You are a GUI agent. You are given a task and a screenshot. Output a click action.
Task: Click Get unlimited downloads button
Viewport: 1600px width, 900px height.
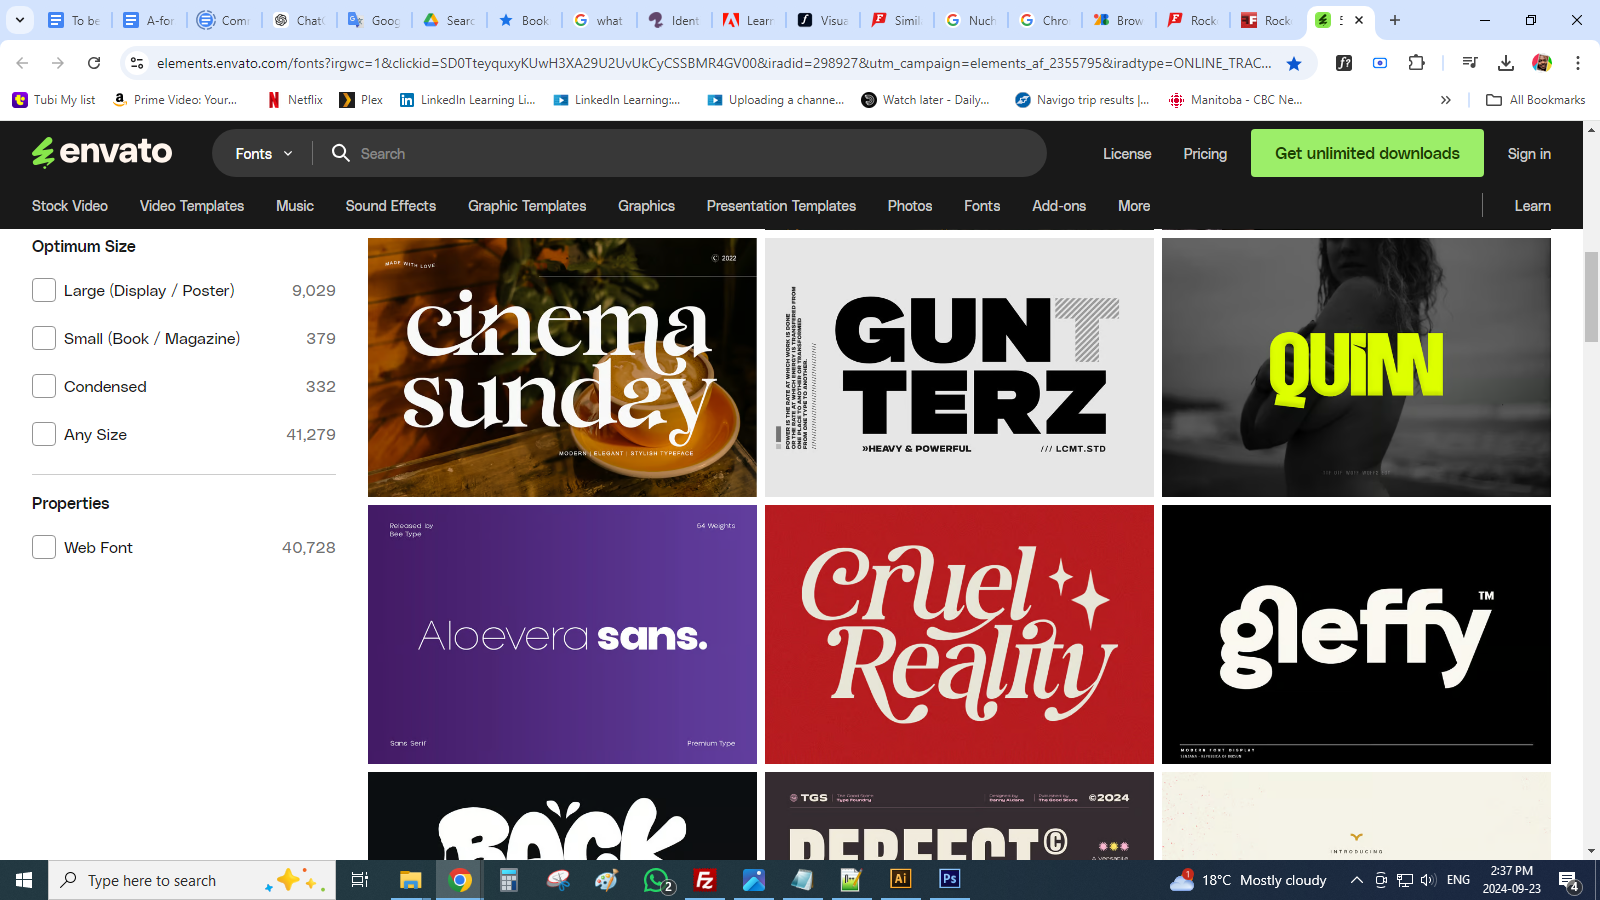[x=1366, y=153]
